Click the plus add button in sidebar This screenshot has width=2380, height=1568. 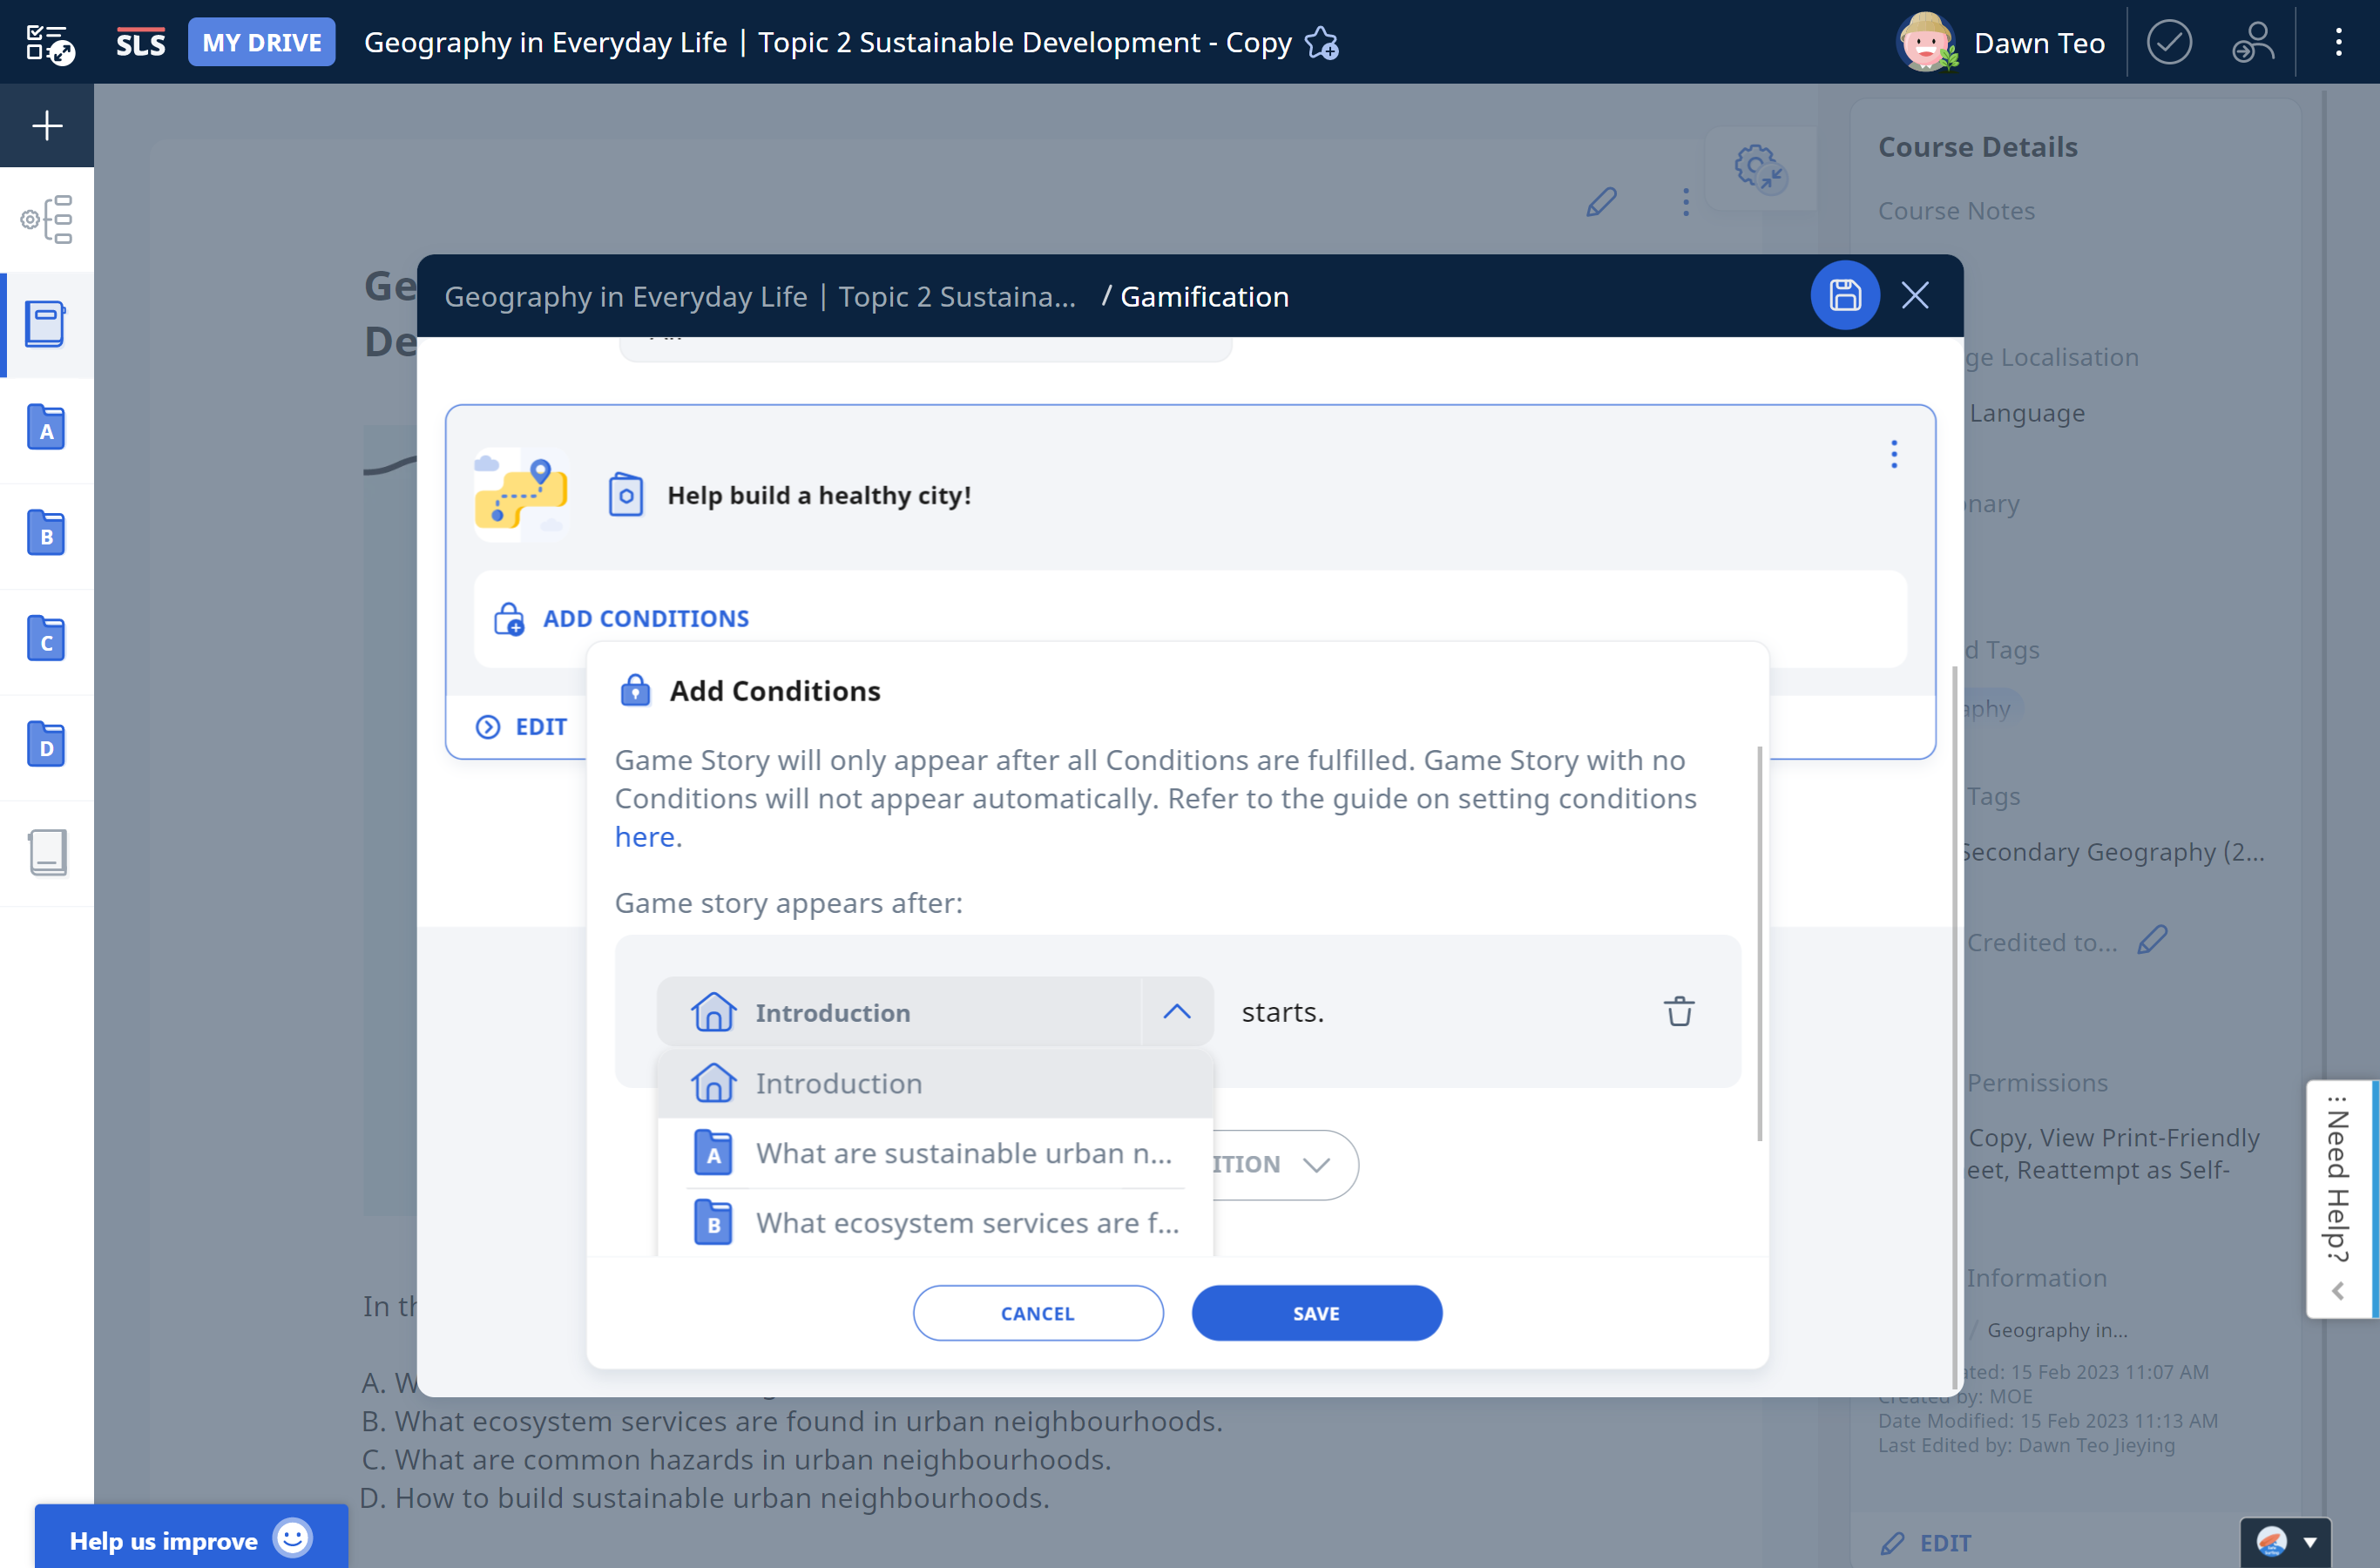tap(47, 125)
